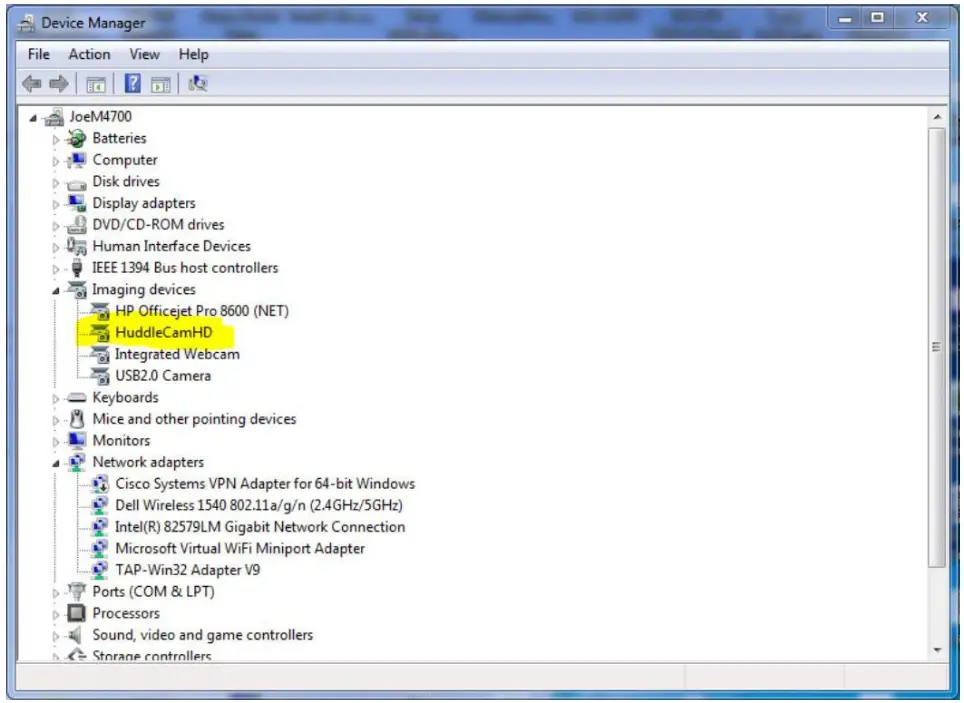Collapse the Imaging devices node
This screenshot has width=964, height=703.
[x=57, y=289]
